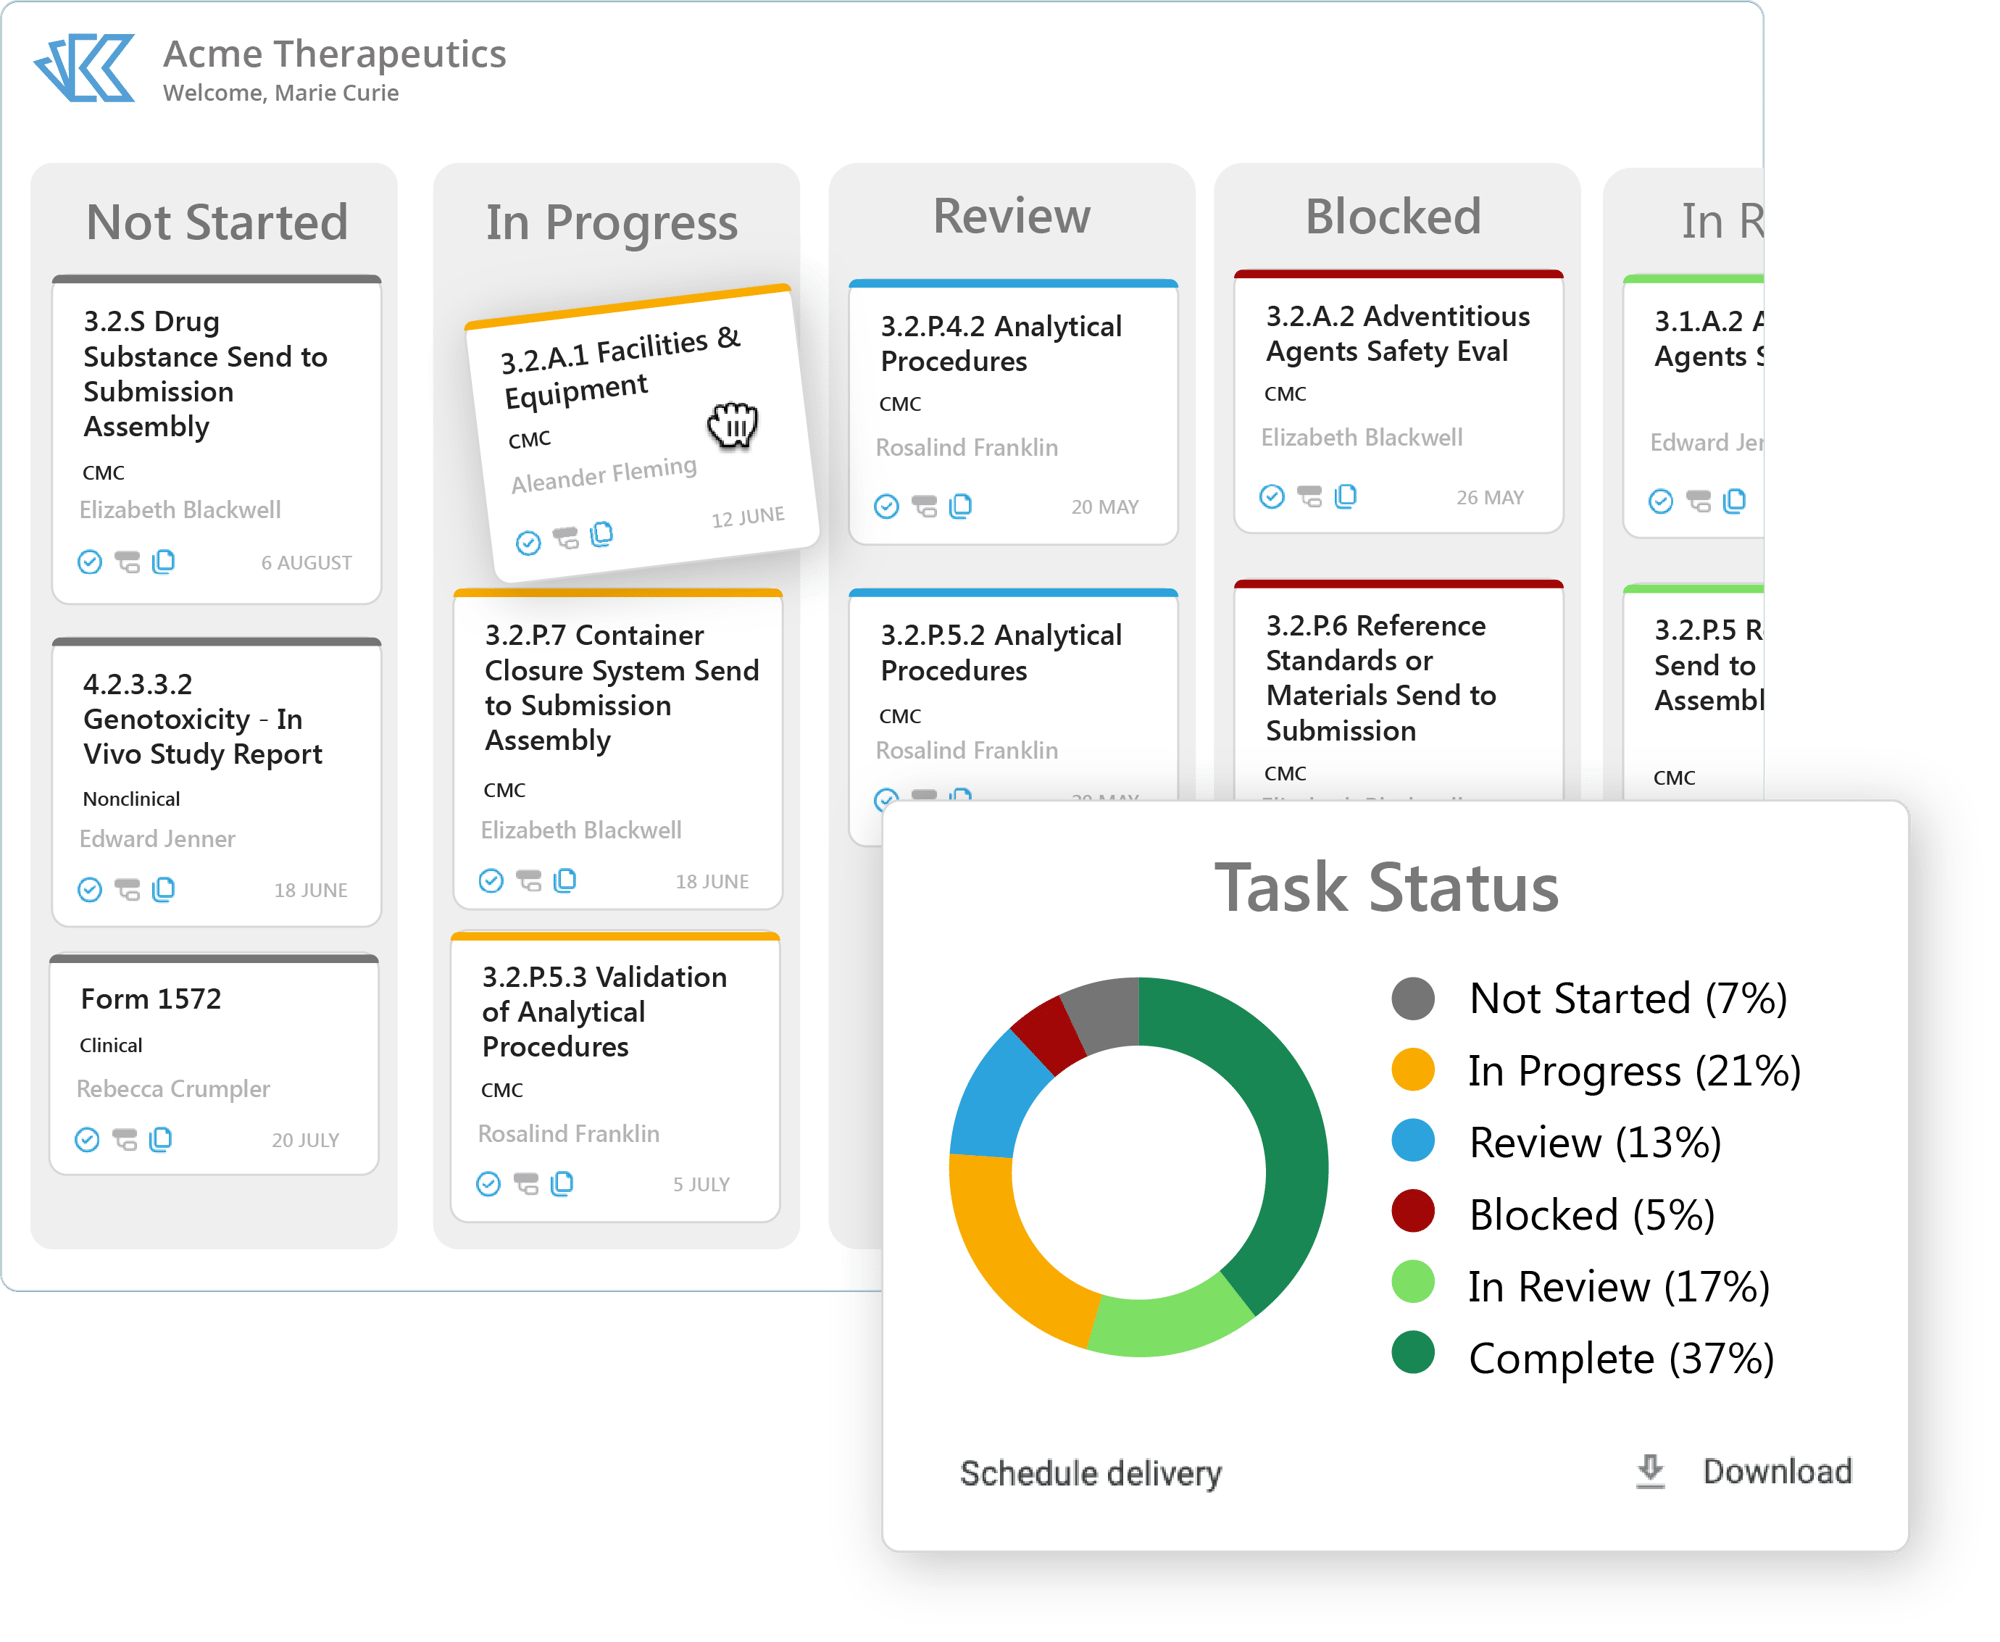The width and height of the screenshot is (2000, 1642).
Task: Click comments icon on Adventitious Agents Safety Eval card
Action: [1310, 497]
